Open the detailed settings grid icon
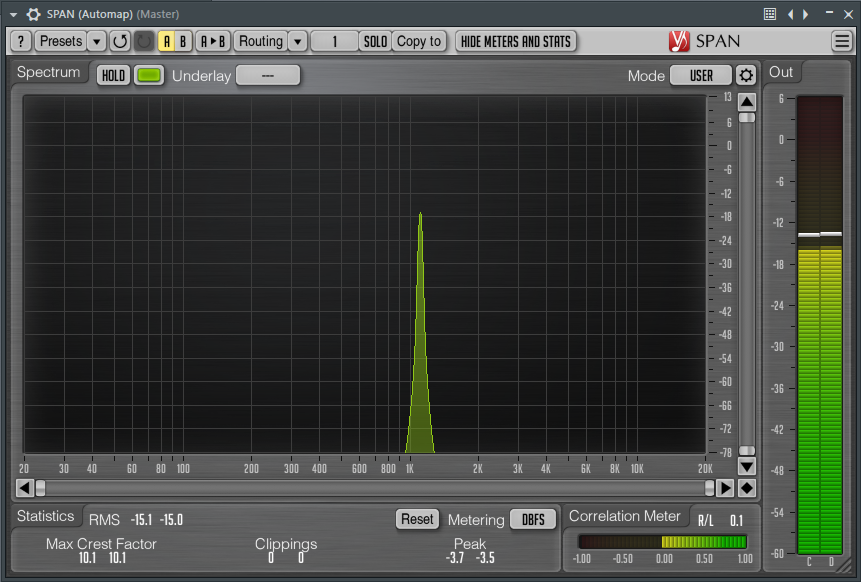 (x=770, y=14)
